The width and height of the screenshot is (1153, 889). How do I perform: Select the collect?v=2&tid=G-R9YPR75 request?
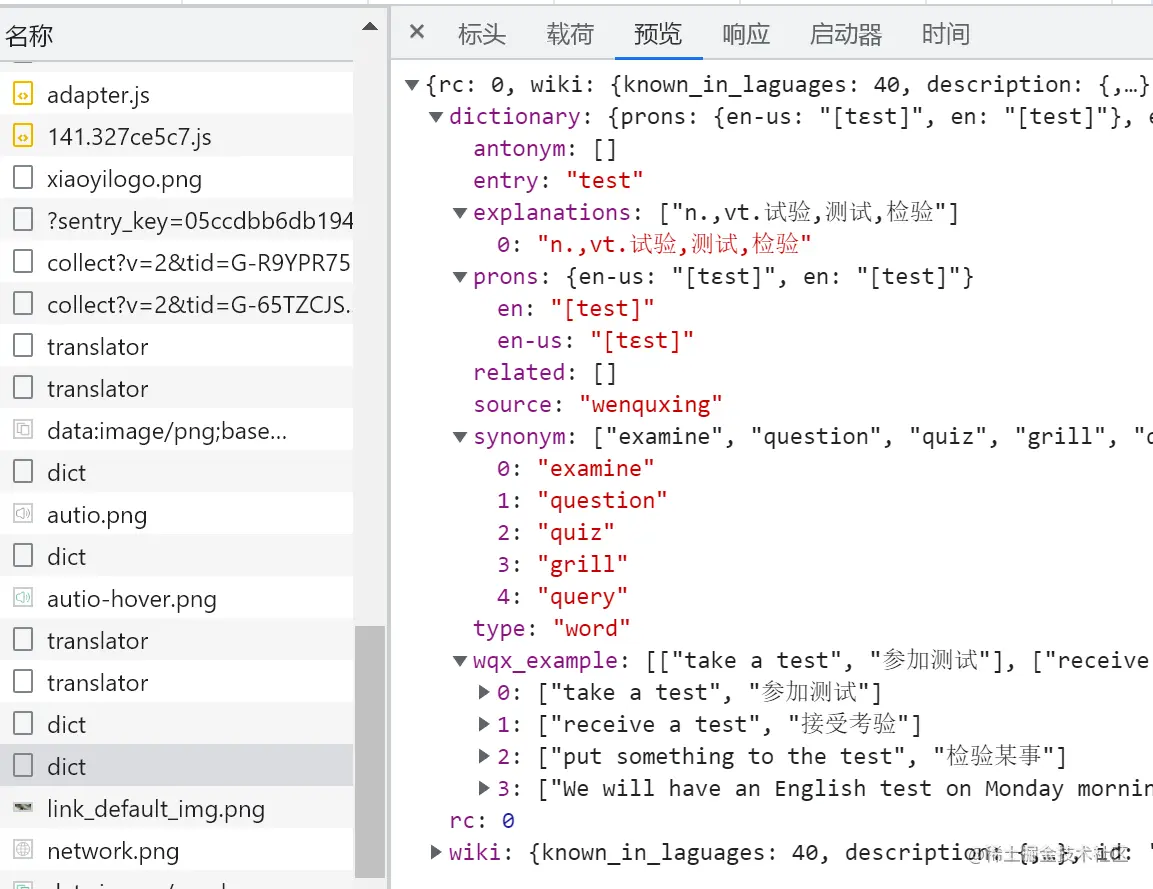[x=176, y=262]
